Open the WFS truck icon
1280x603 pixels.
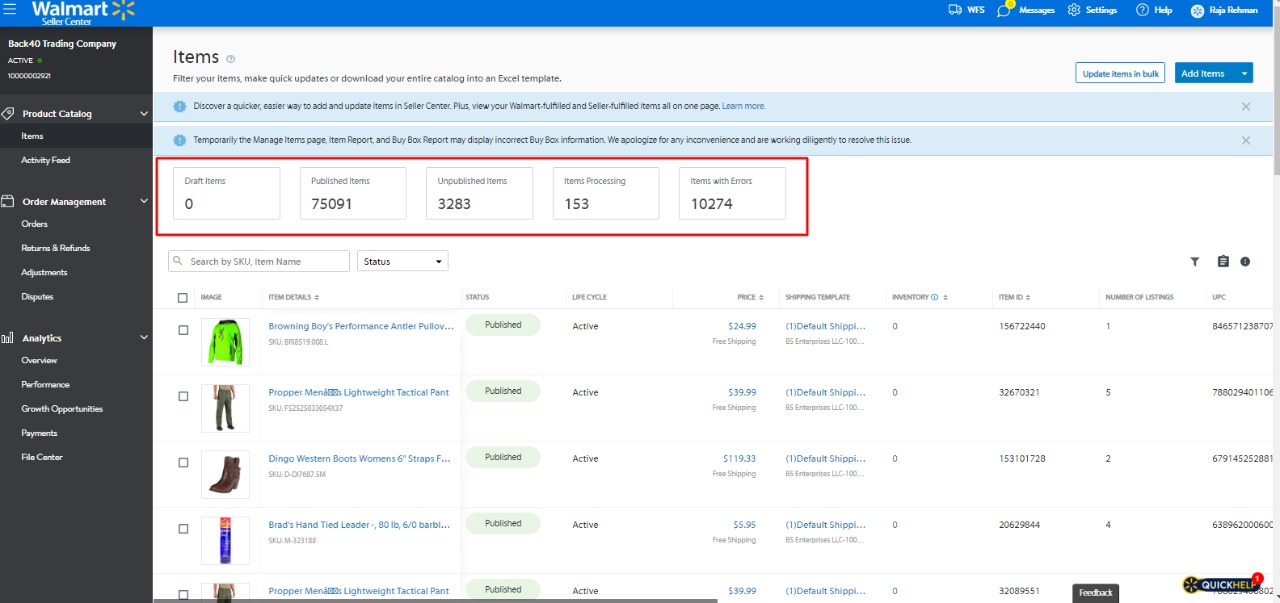954,10
